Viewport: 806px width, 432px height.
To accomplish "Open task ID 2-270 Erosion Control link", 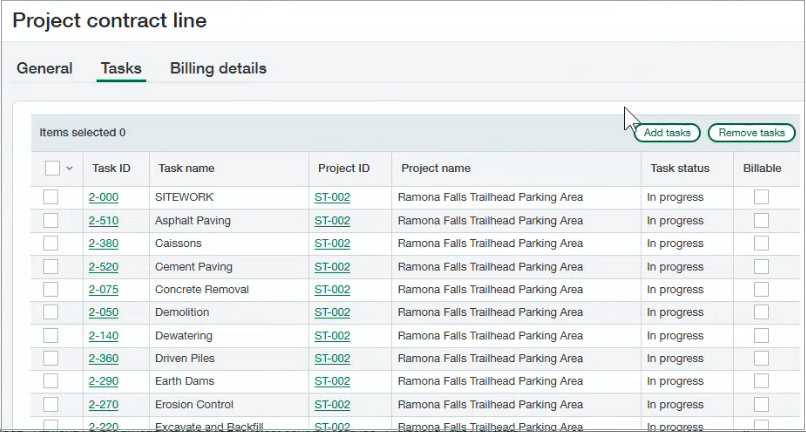I will click(103, 405).
